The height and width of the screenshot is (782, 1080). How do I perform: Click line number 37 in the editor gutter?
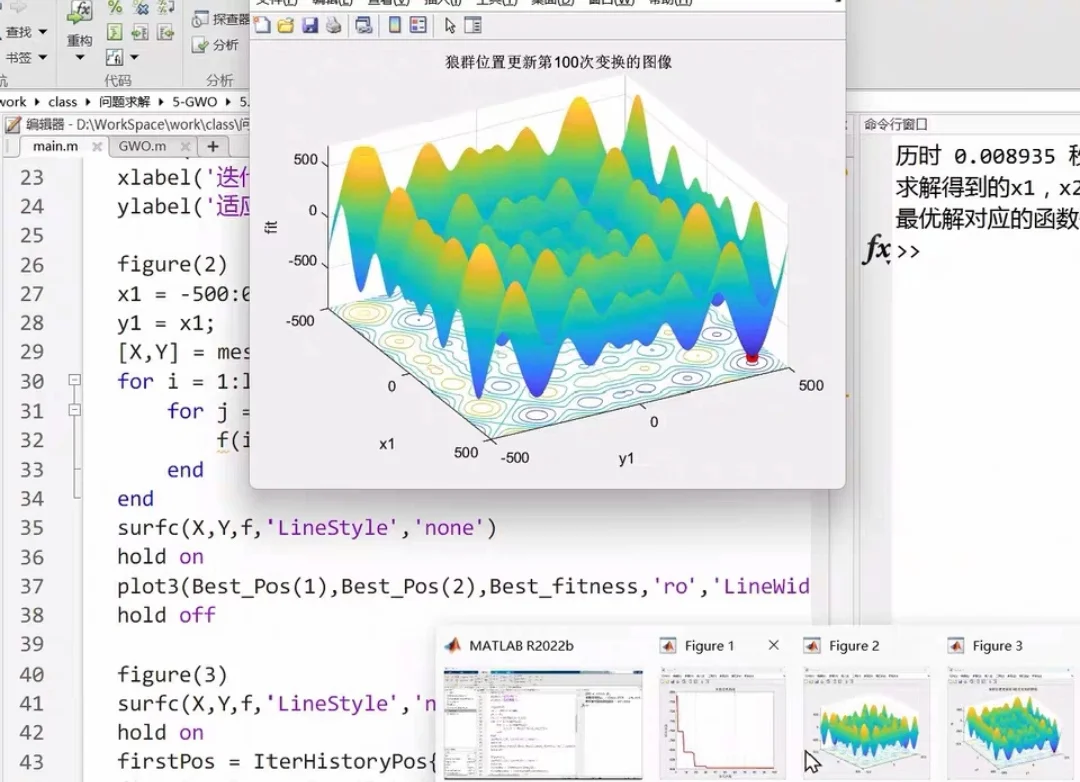click(32, 586)
